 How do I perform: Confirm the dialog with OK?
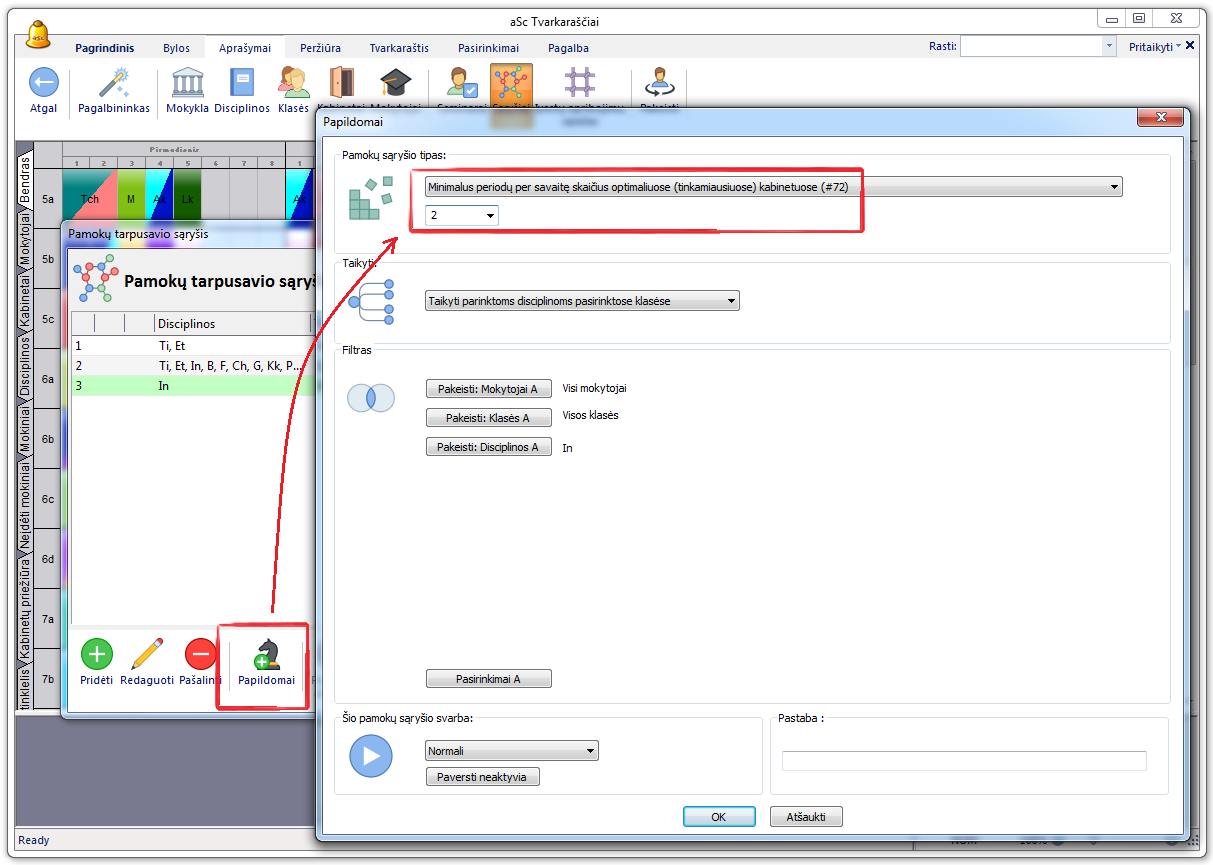719,817
